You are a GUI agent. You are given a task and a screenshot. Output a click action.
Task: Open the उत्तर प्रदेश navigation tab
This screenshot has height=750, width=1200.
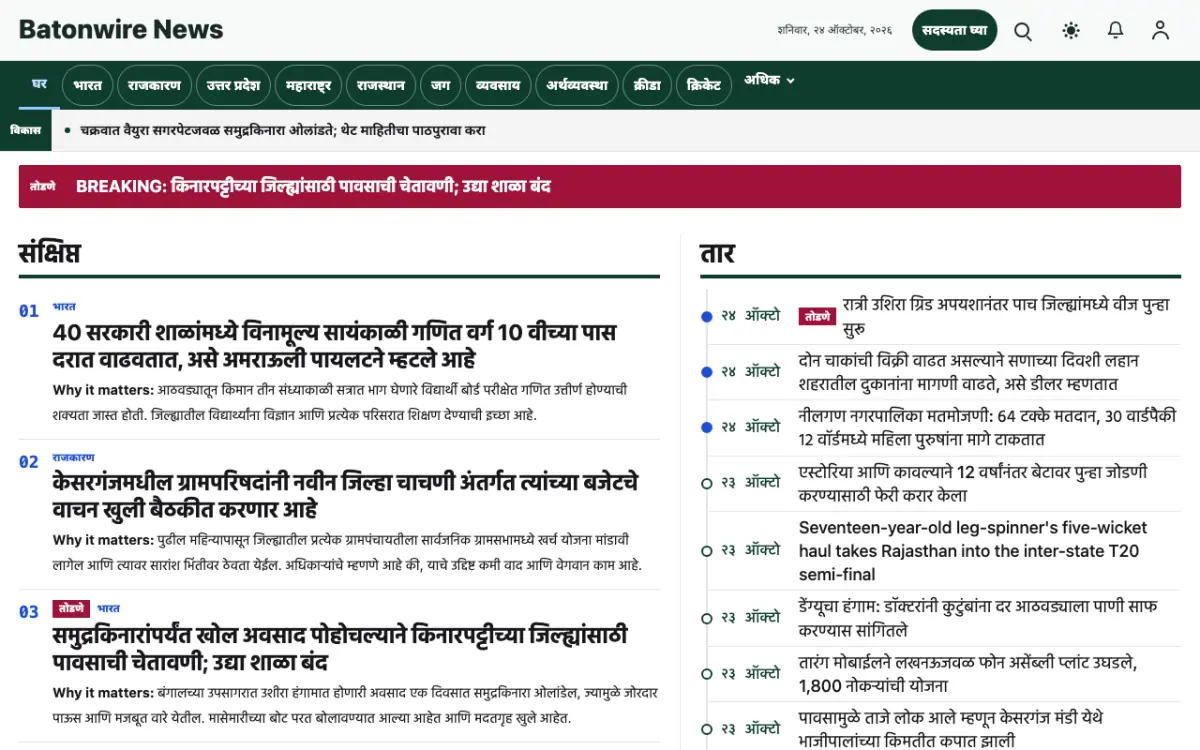click(233, 86)
